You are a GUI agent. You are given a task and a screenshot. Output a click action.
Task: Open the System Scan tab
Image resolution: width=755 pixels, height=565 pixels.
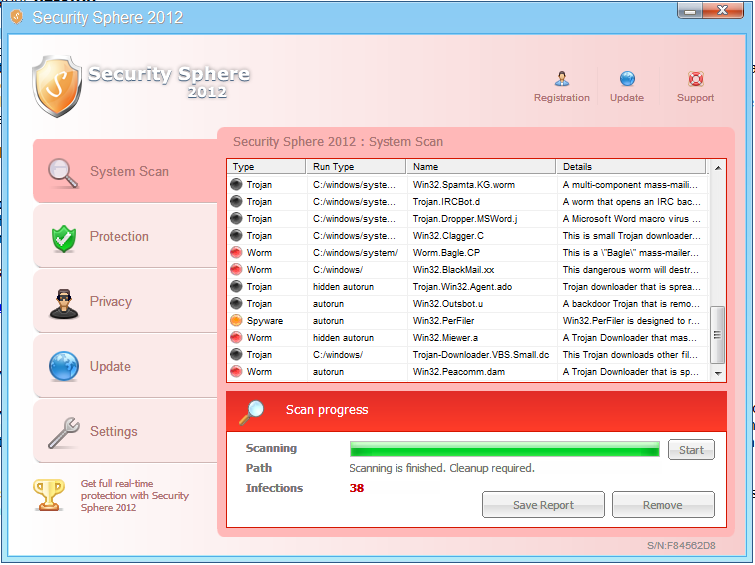tap(125, 171)
